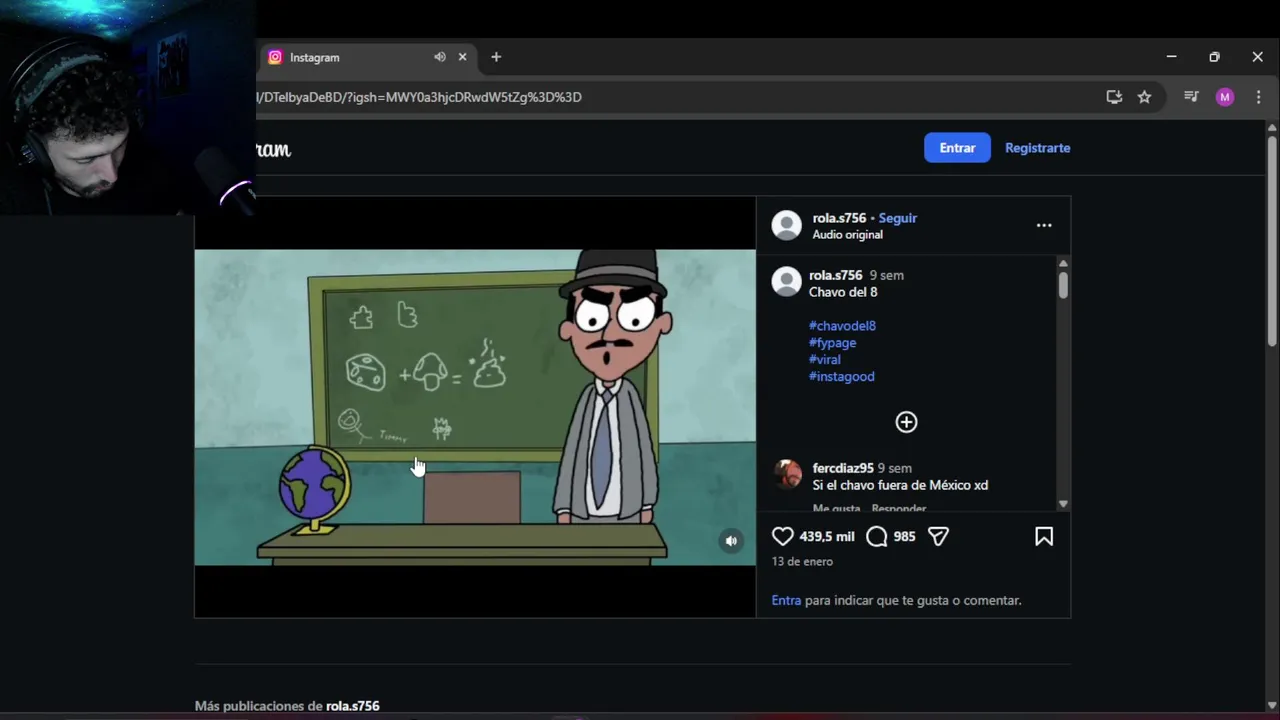1280x720 pixels.
Task: Click comments scrollbar down arrow
Action: (1063, 504)
